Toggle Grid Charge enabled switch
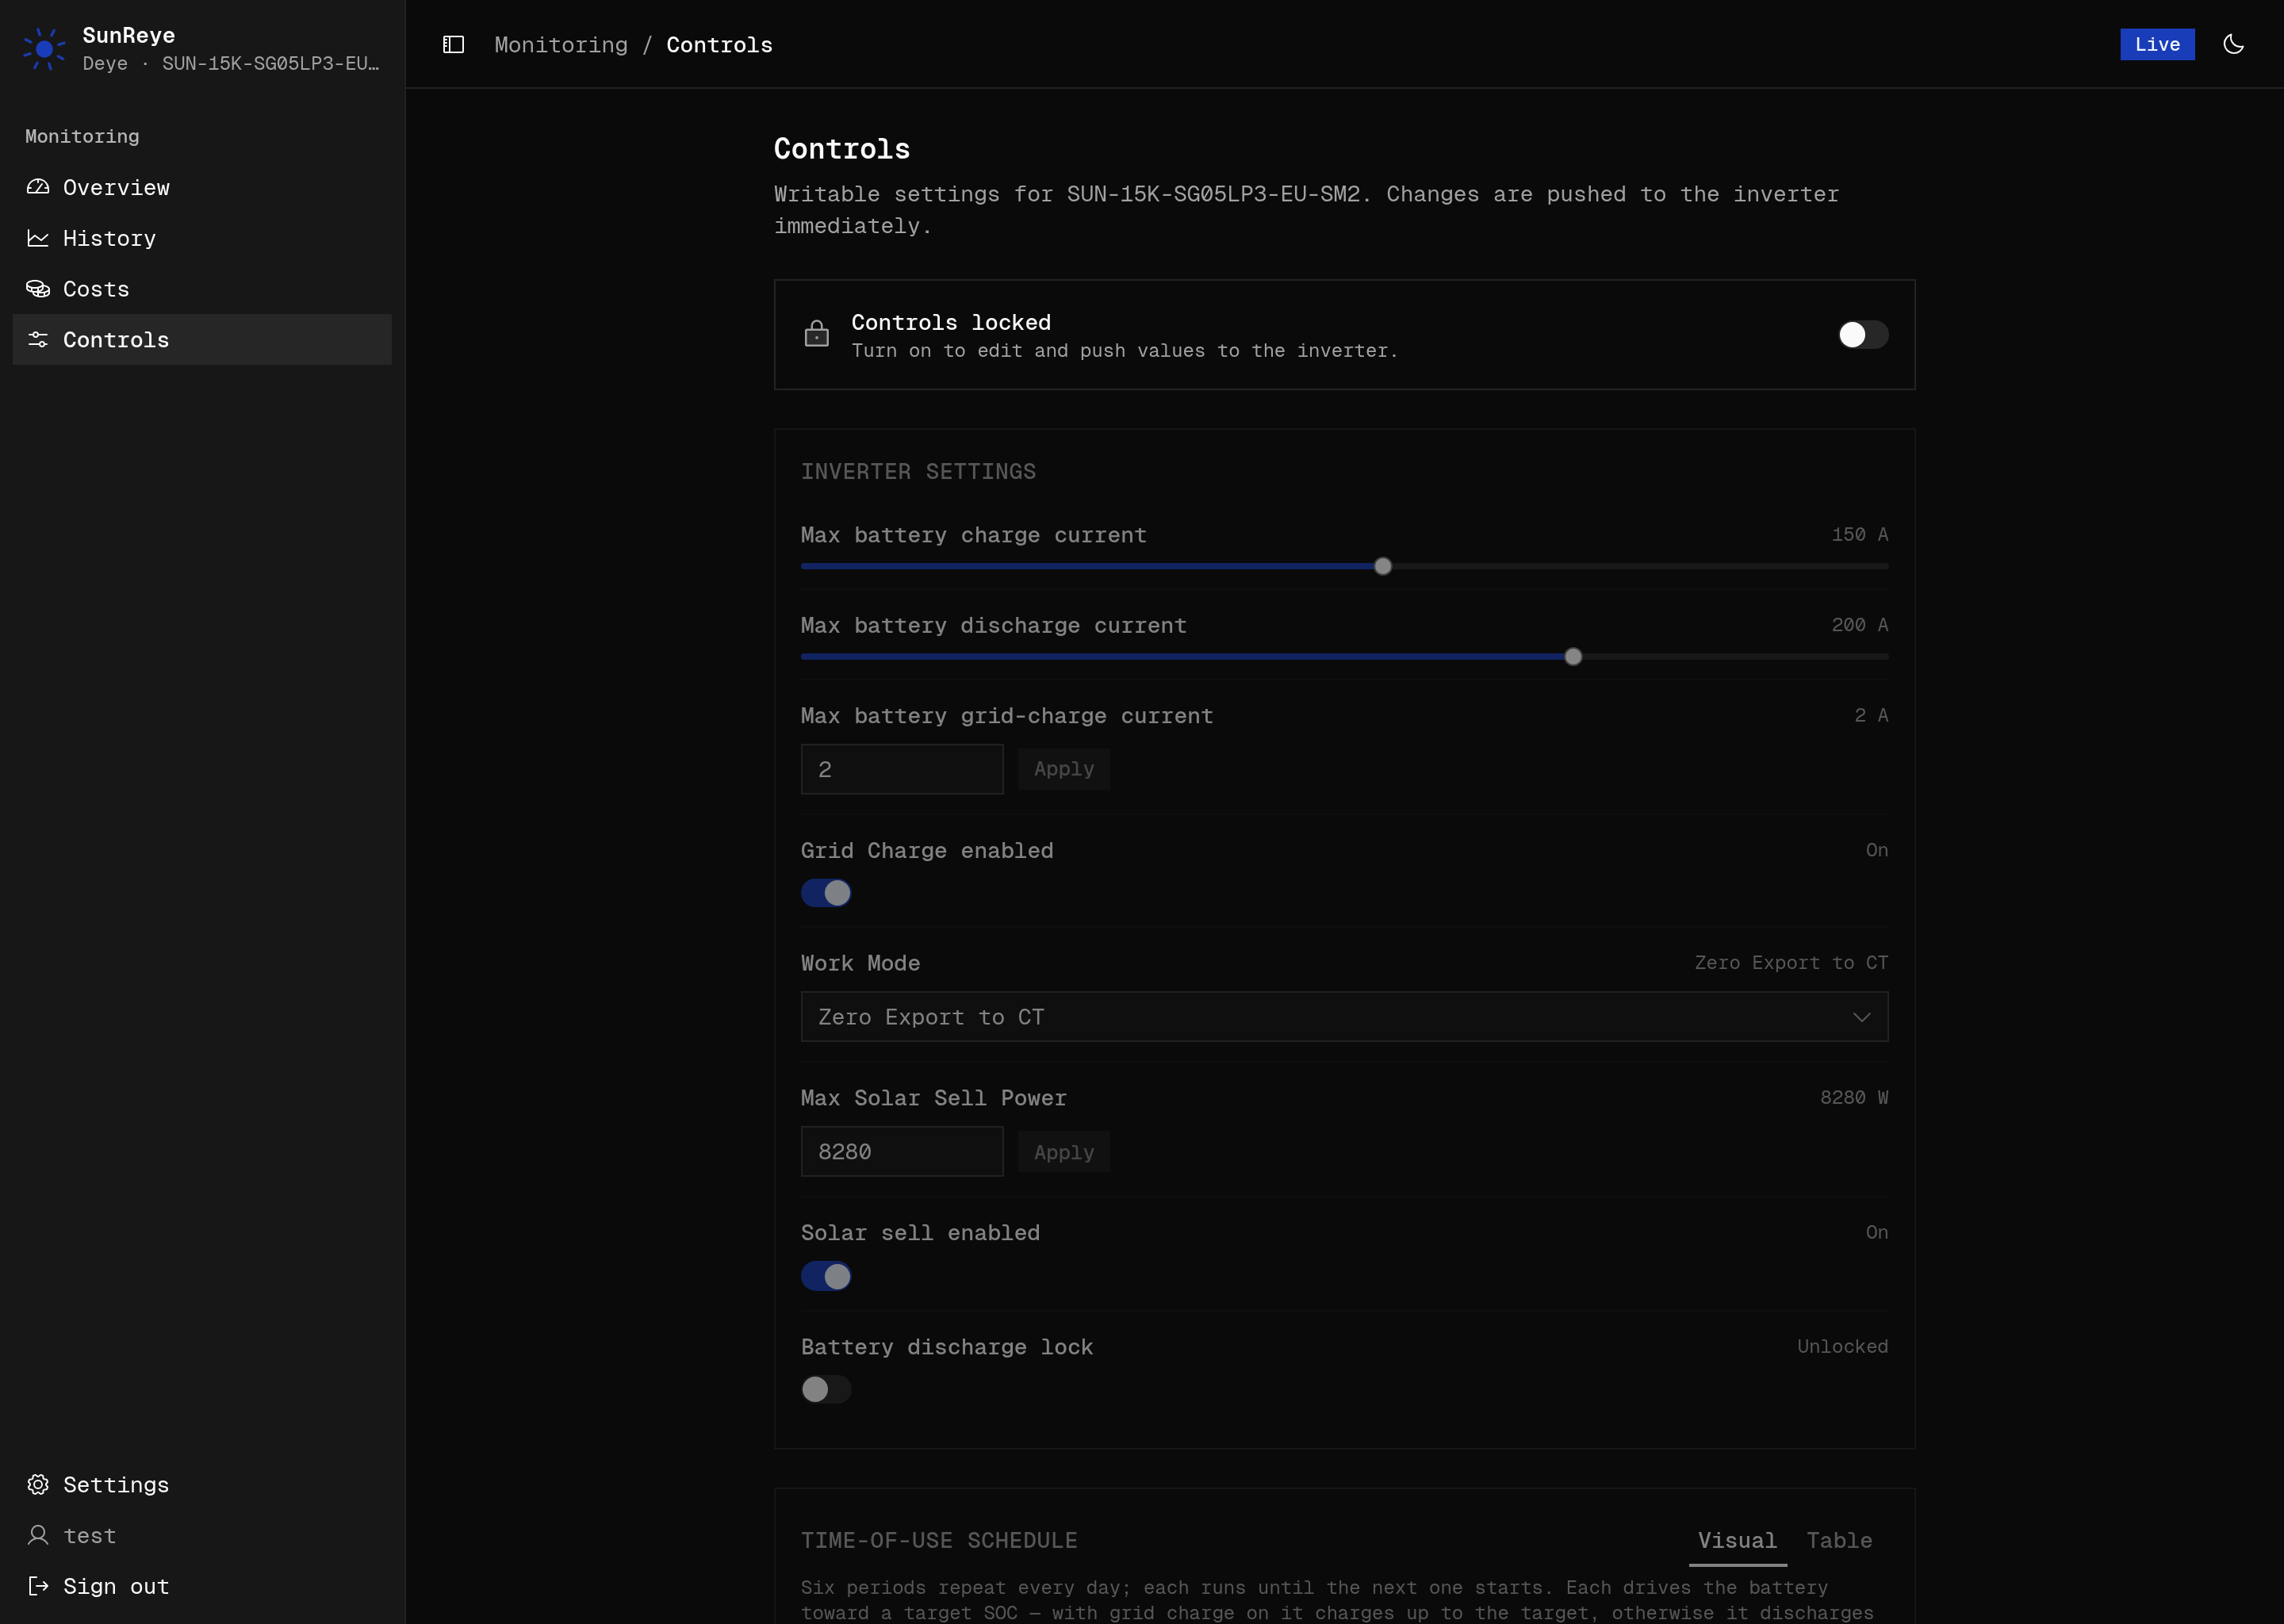The width and height of the screenshot is (2284, 1624). (x=826, y=893)
